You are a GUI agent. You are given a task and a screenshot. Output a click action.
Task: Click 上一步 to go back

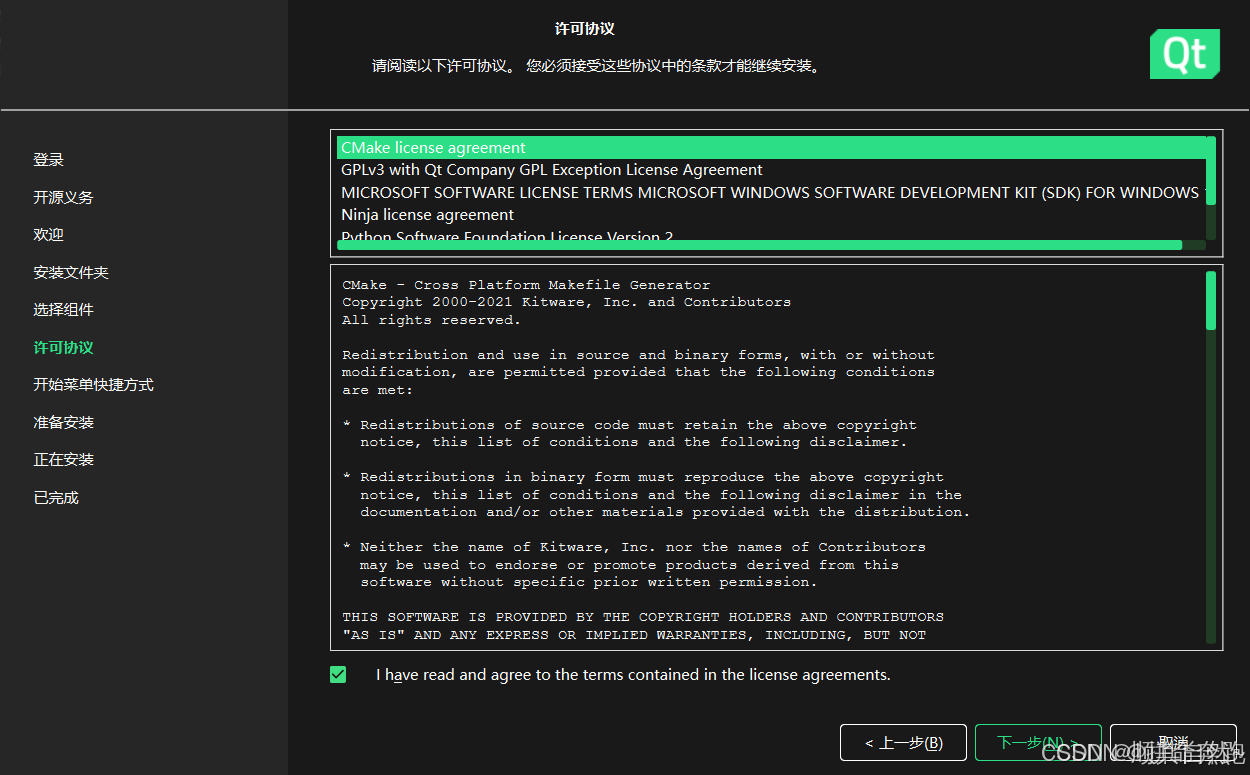903,742
